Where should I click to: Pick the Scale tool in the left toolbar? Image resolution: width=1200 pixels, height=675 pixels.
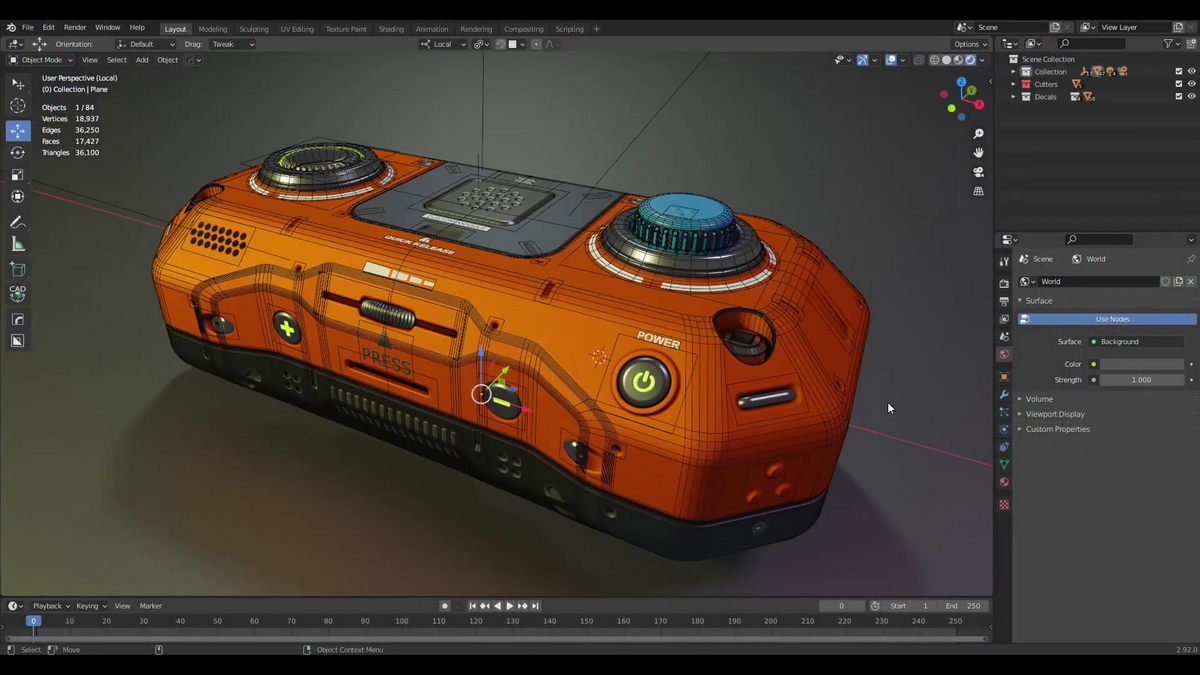click(18, 175)
